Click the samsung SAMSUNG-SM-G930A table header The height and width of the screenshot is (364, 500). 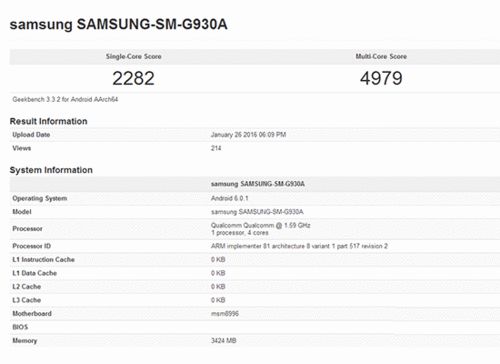click(258, 184)
